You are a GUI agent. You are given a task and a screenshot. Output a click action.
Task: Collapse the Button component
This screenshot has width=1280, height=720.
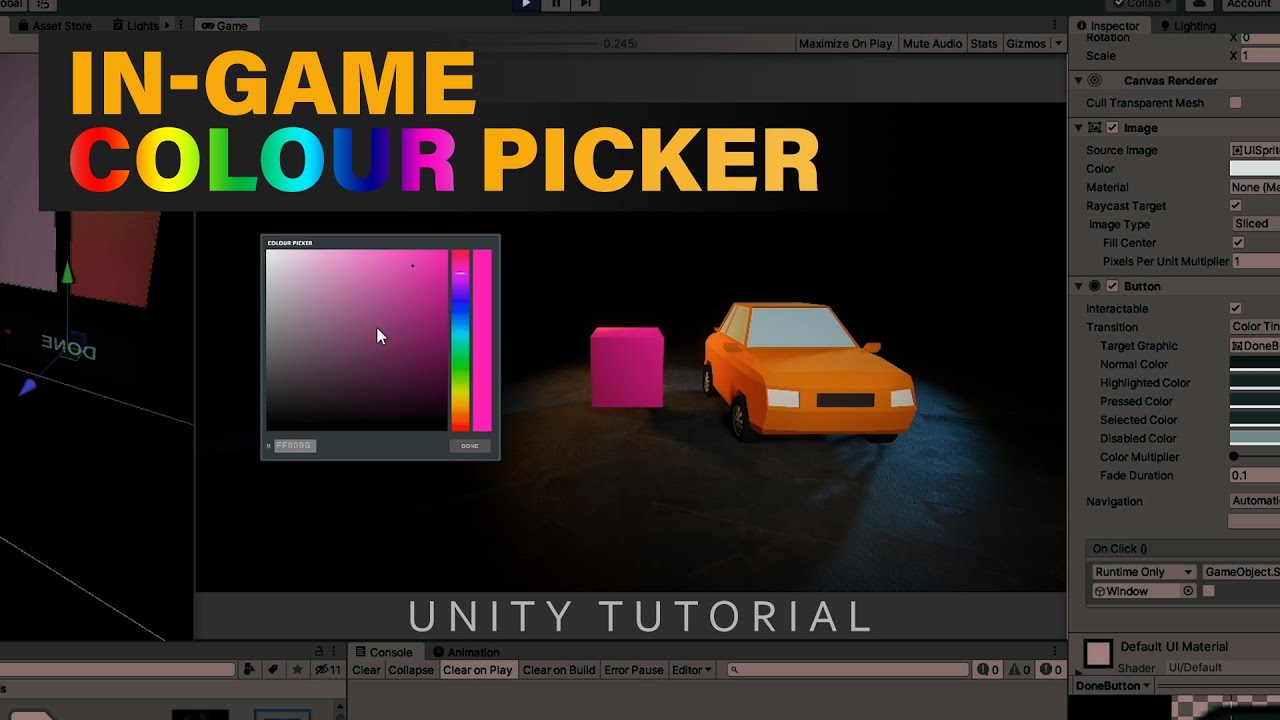pos(1078,286)
